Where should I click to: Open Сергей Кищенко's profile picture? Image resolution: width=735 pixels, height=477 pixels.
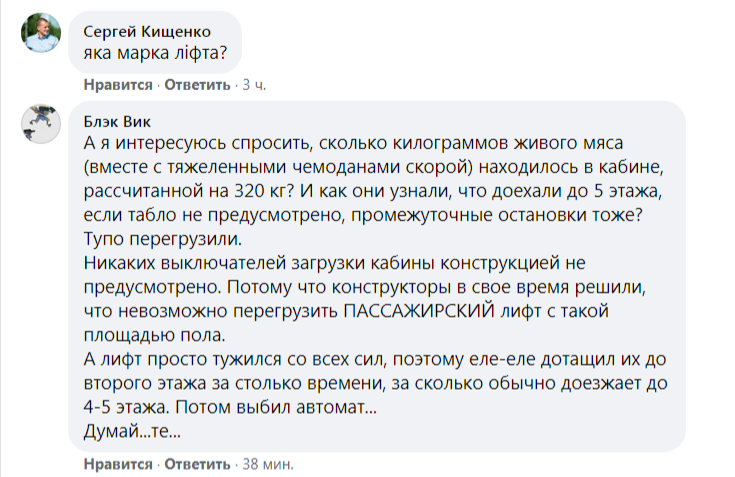point(39,38)
